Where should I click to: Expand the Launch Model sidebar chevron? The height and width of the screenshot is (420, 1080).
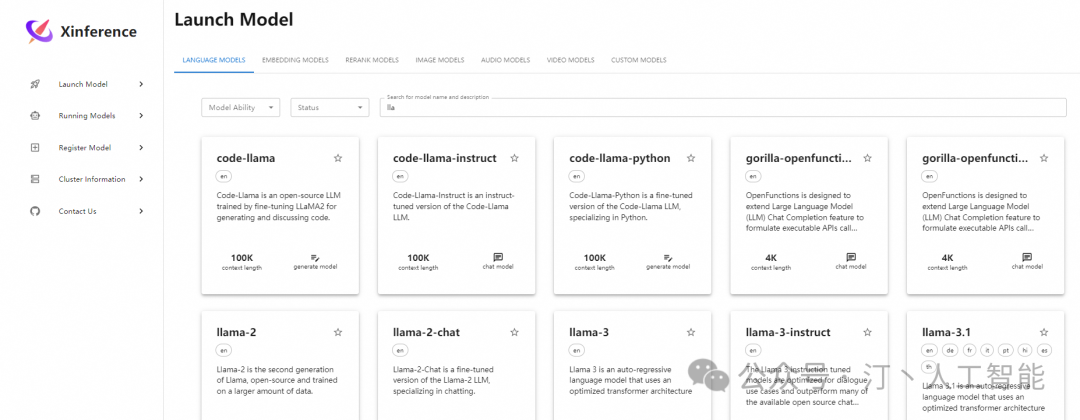[141, 84]
